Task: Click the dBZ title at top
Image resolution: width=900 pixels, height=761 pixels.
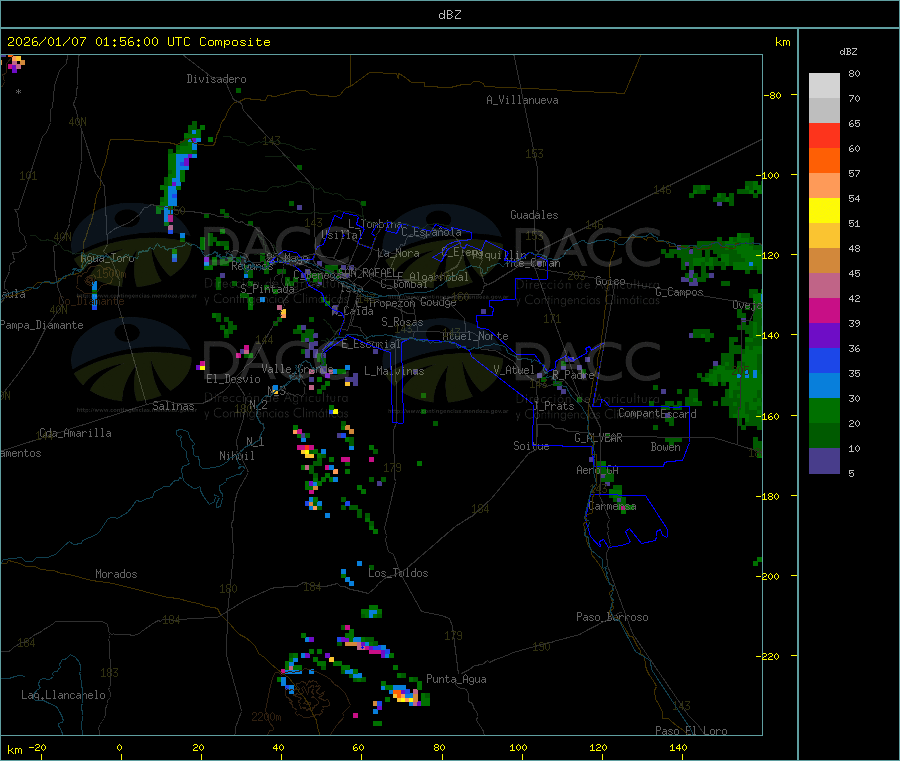Action: tap(449, 15)
